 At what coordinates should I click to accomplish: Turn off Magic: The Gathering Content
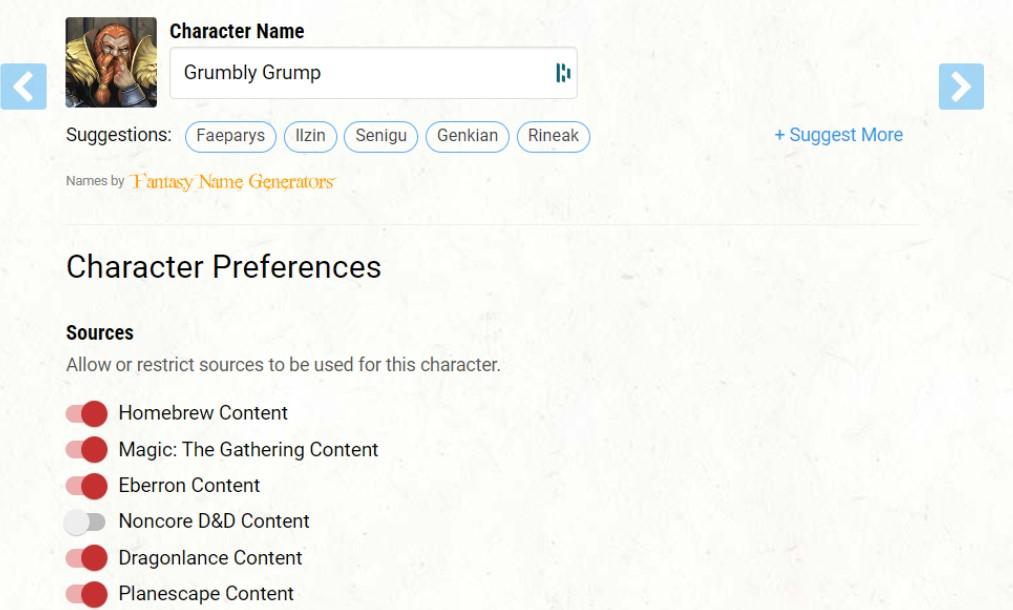click(86, 450)
